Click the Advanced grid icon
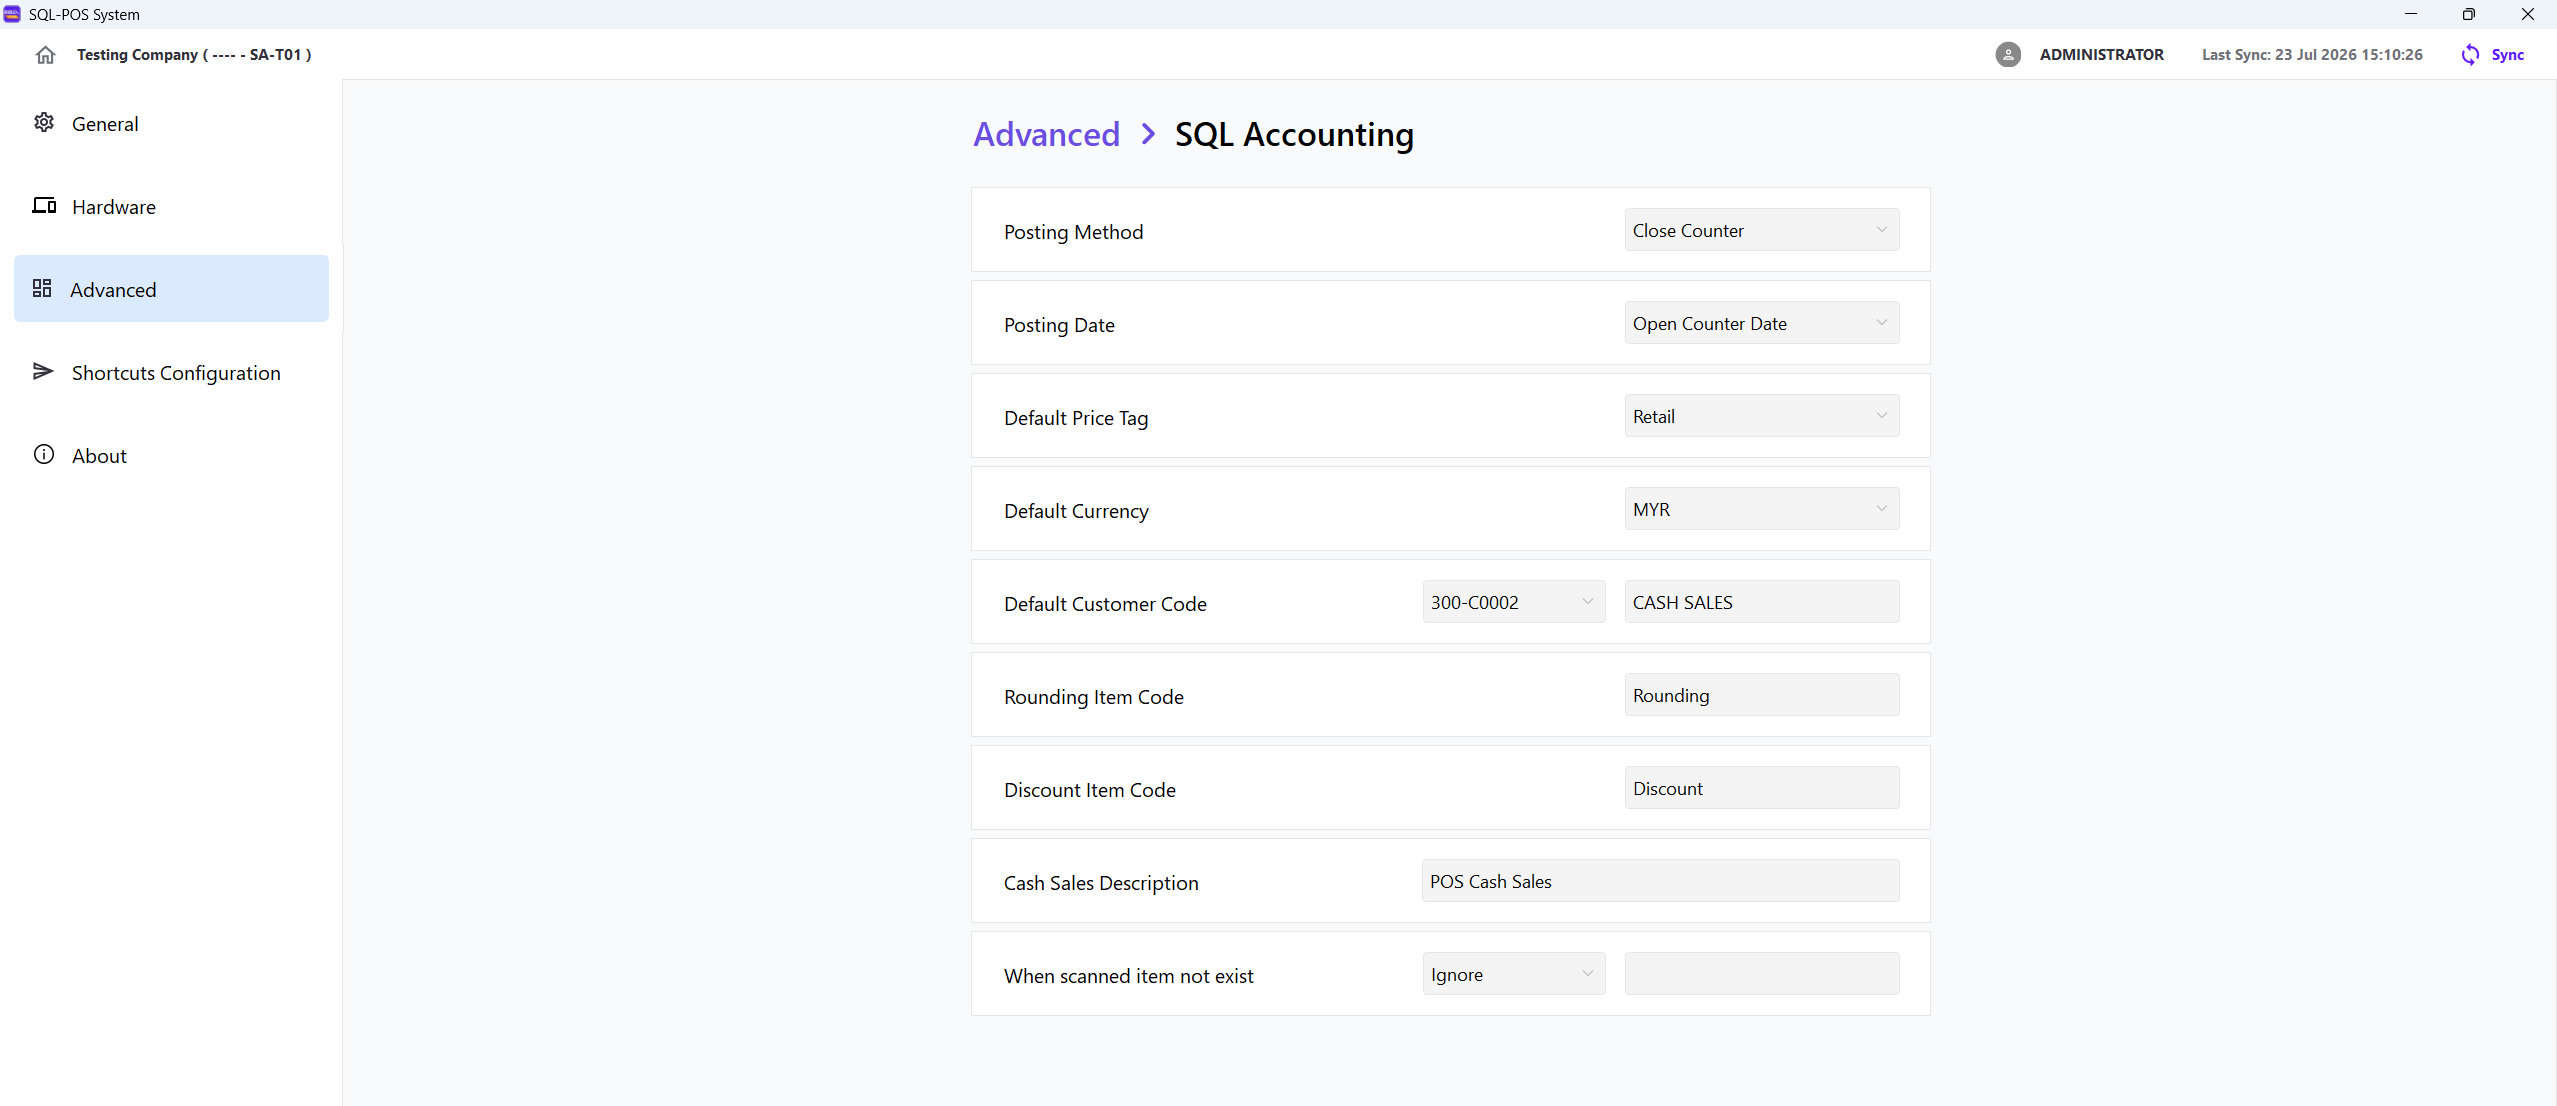Image resolution: width=2557 pixels, height=1106 pixels. (x=42, y=288)
